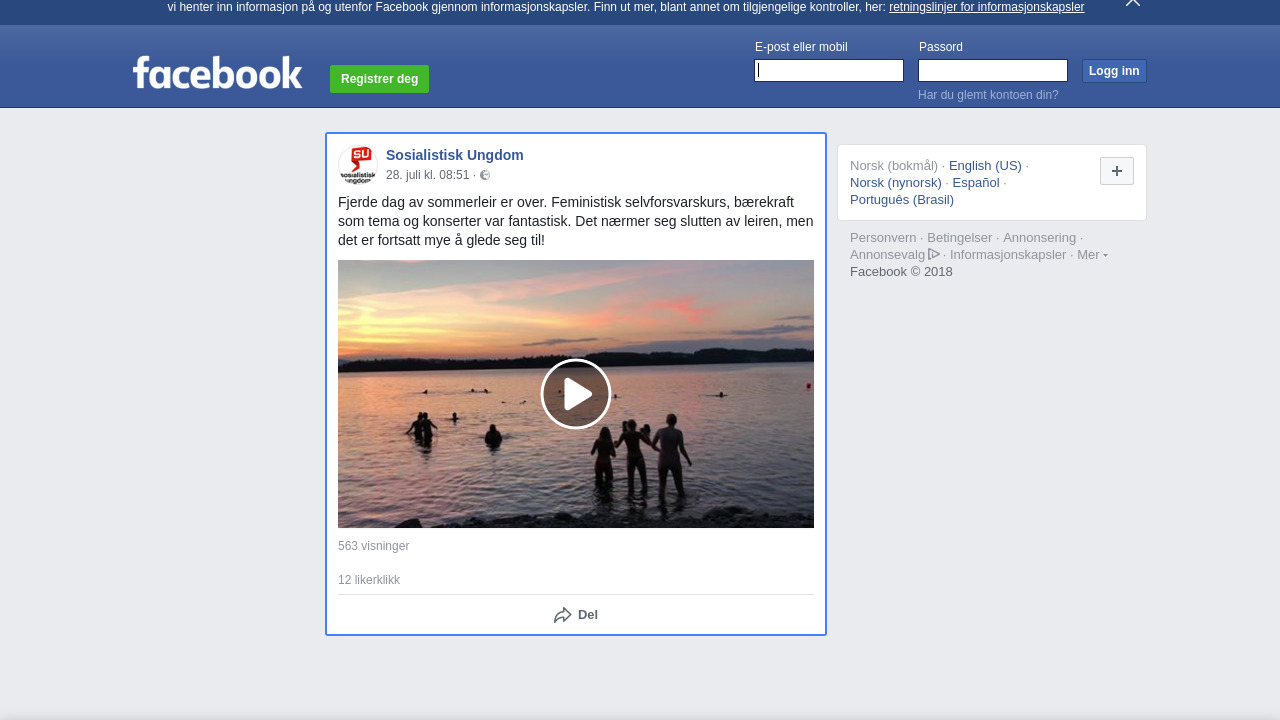The width and height of the screenshot is (1280, 720).
Task: Switch language to Norsk (nynorsk)
Action: click(x=896, y=183)
